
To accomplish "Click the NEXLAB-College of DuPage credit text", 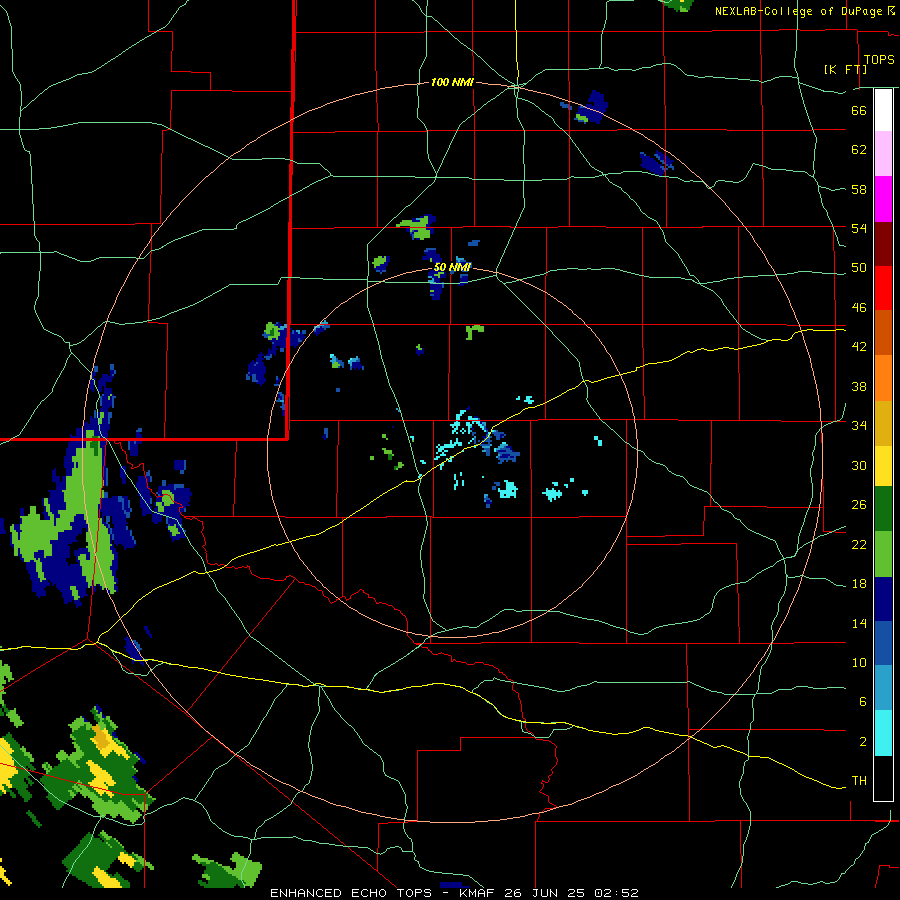I will (798, 11).
